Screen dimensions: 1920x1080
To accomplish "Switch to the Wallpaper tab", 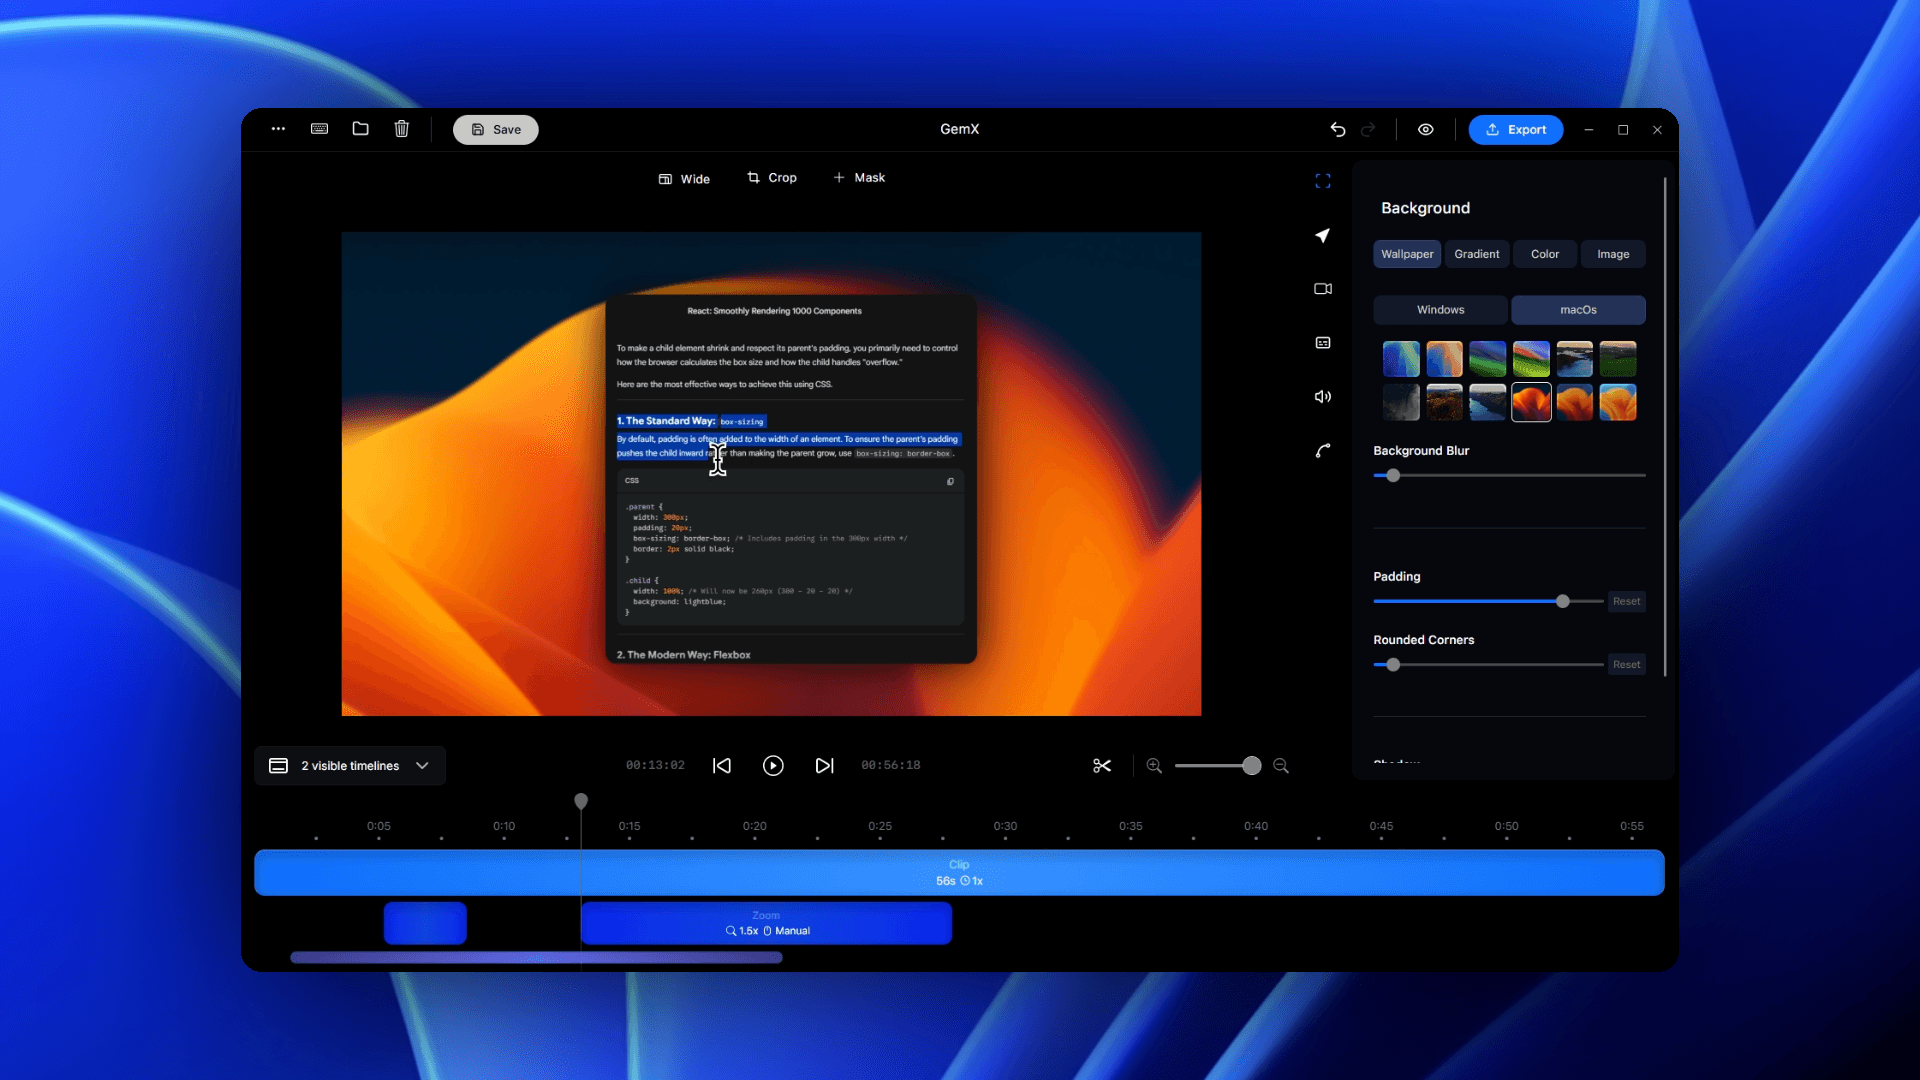I will (1407, 254).
